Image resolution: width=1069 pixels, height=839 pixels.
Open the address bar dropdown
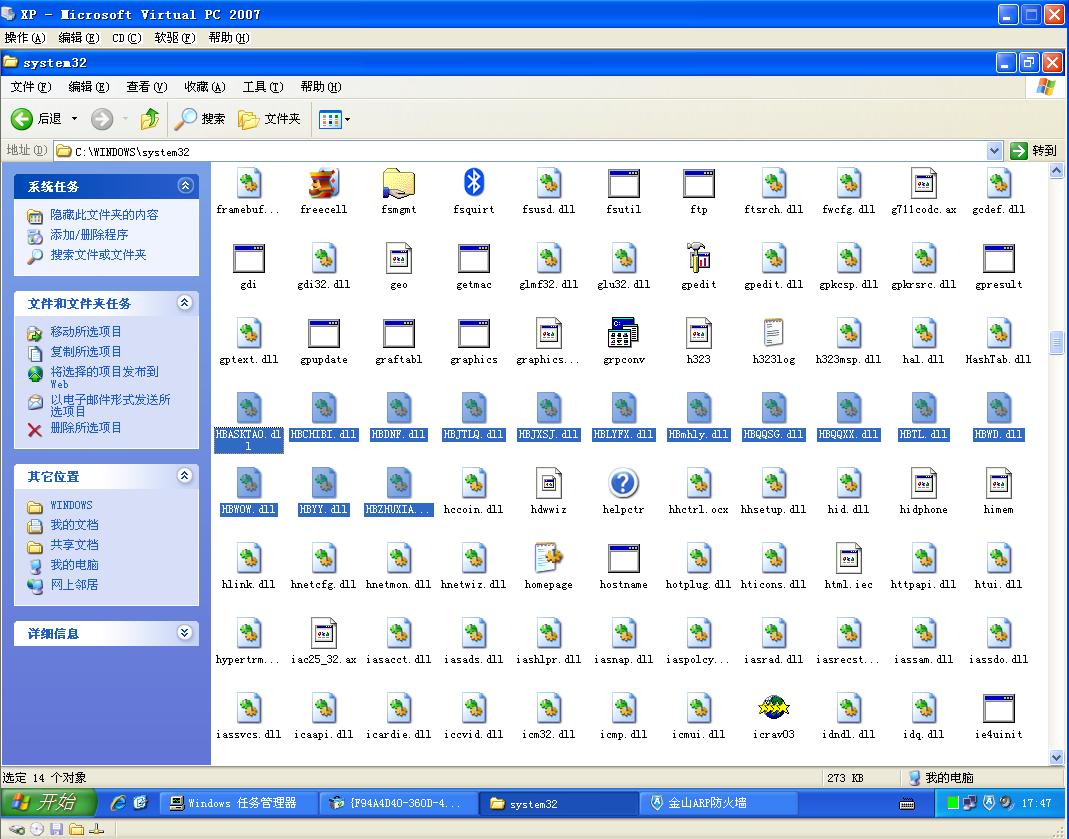(x=994, y=151)
